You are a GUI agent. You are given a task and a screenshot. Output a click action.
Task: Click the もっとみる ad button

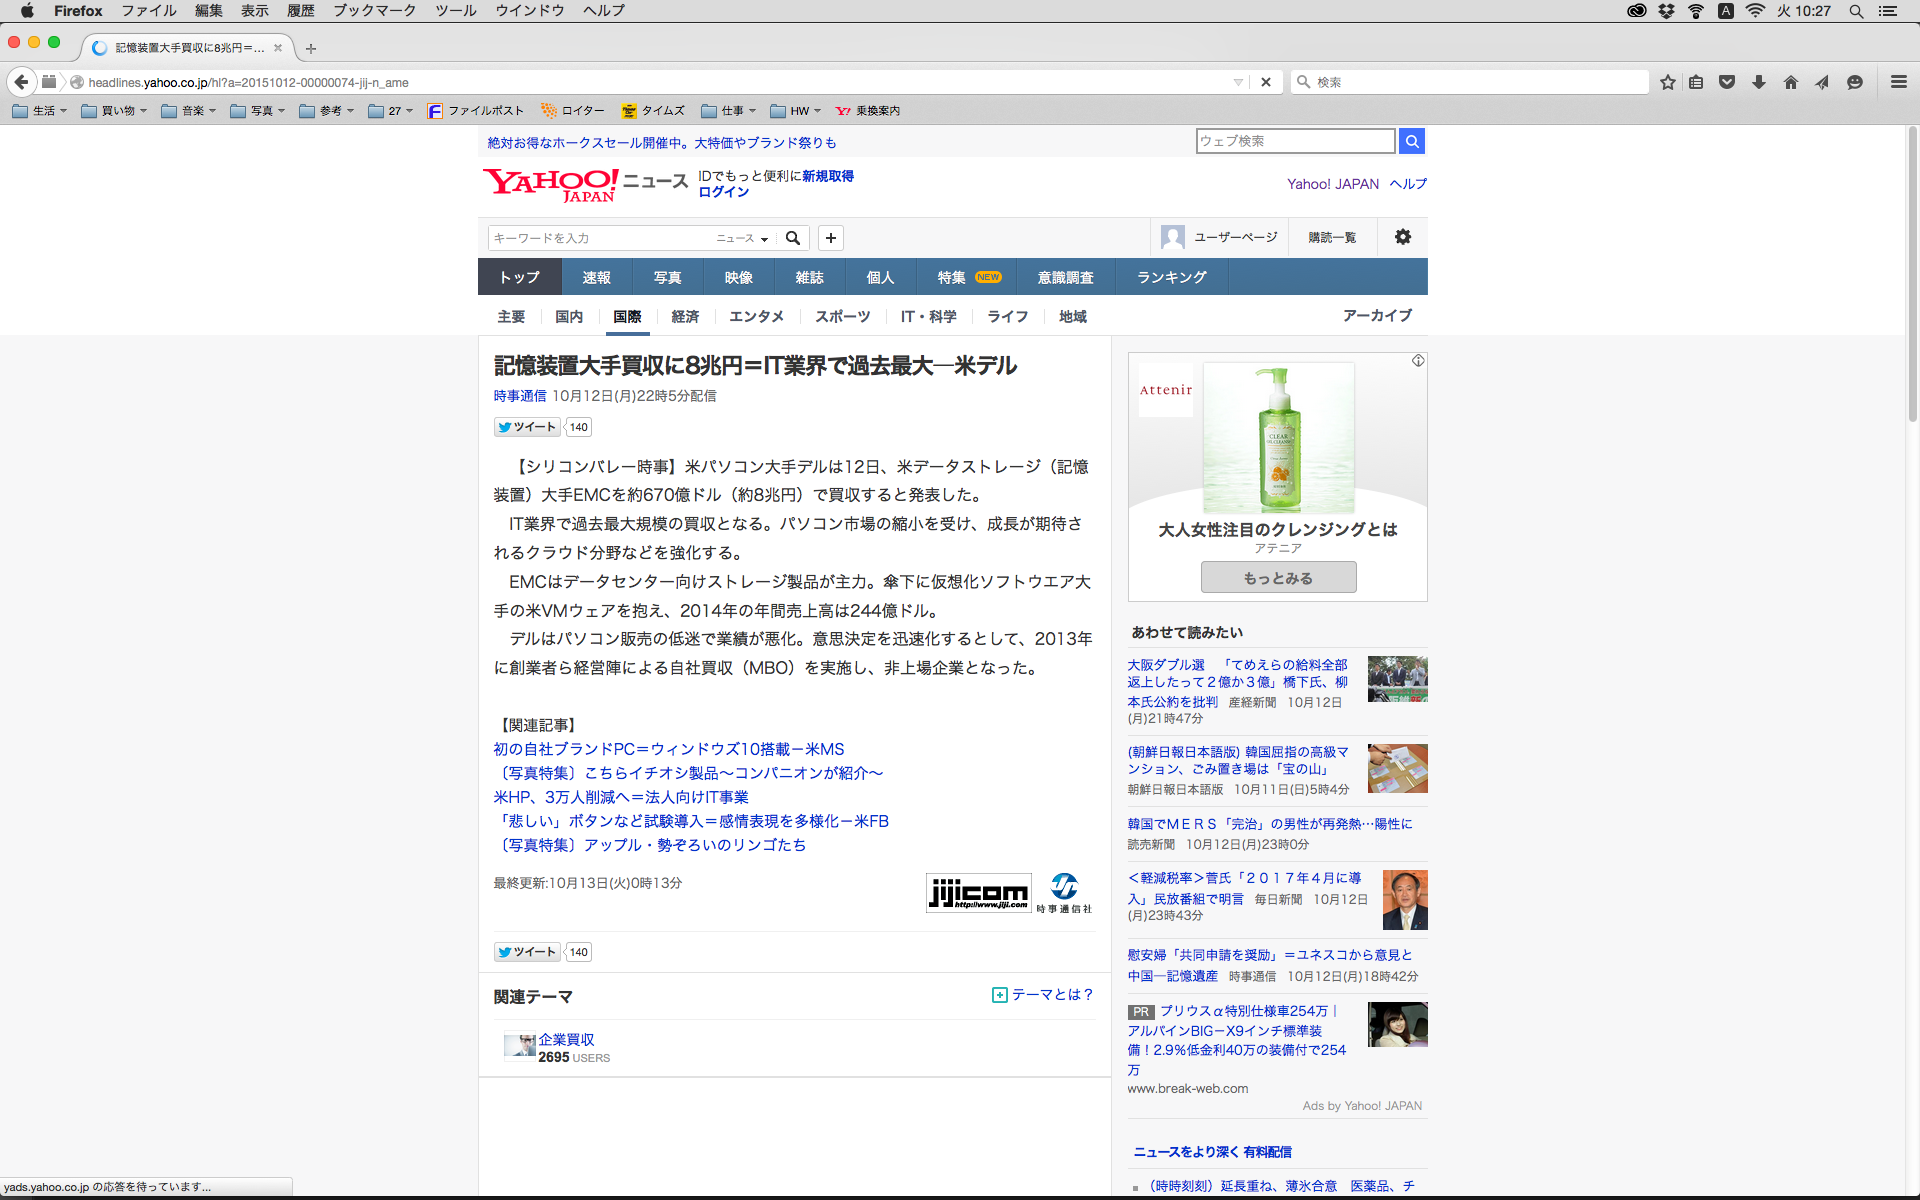[1278, 578]
